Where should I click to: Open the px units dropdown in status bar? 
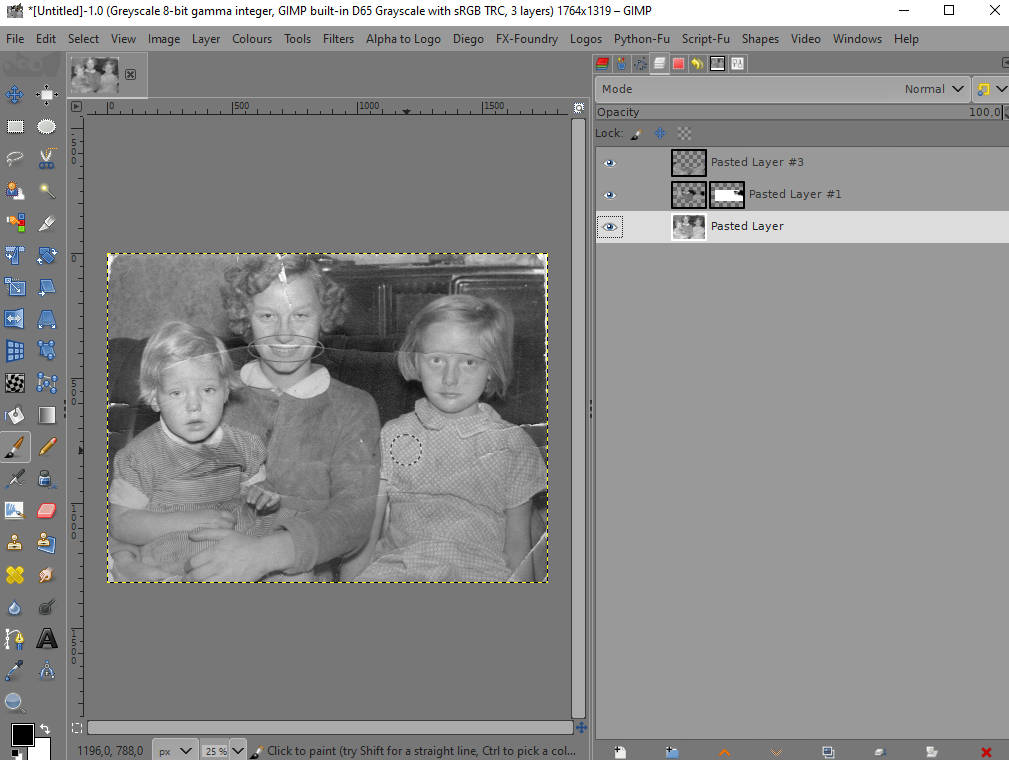[175, 750]
